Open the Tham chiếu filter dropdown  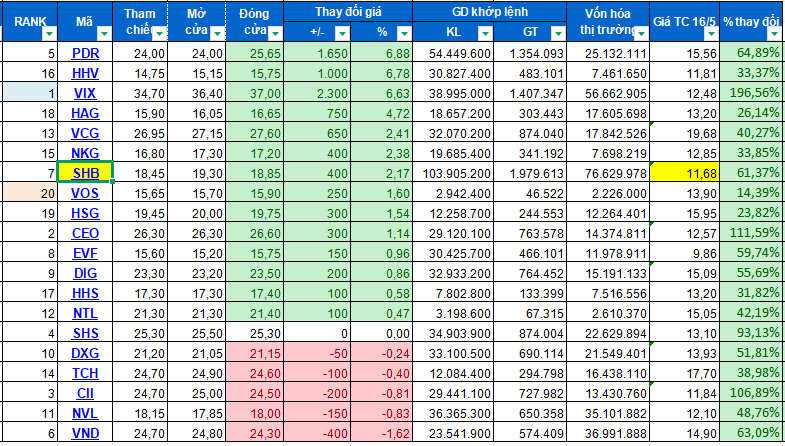coord(160,34)
